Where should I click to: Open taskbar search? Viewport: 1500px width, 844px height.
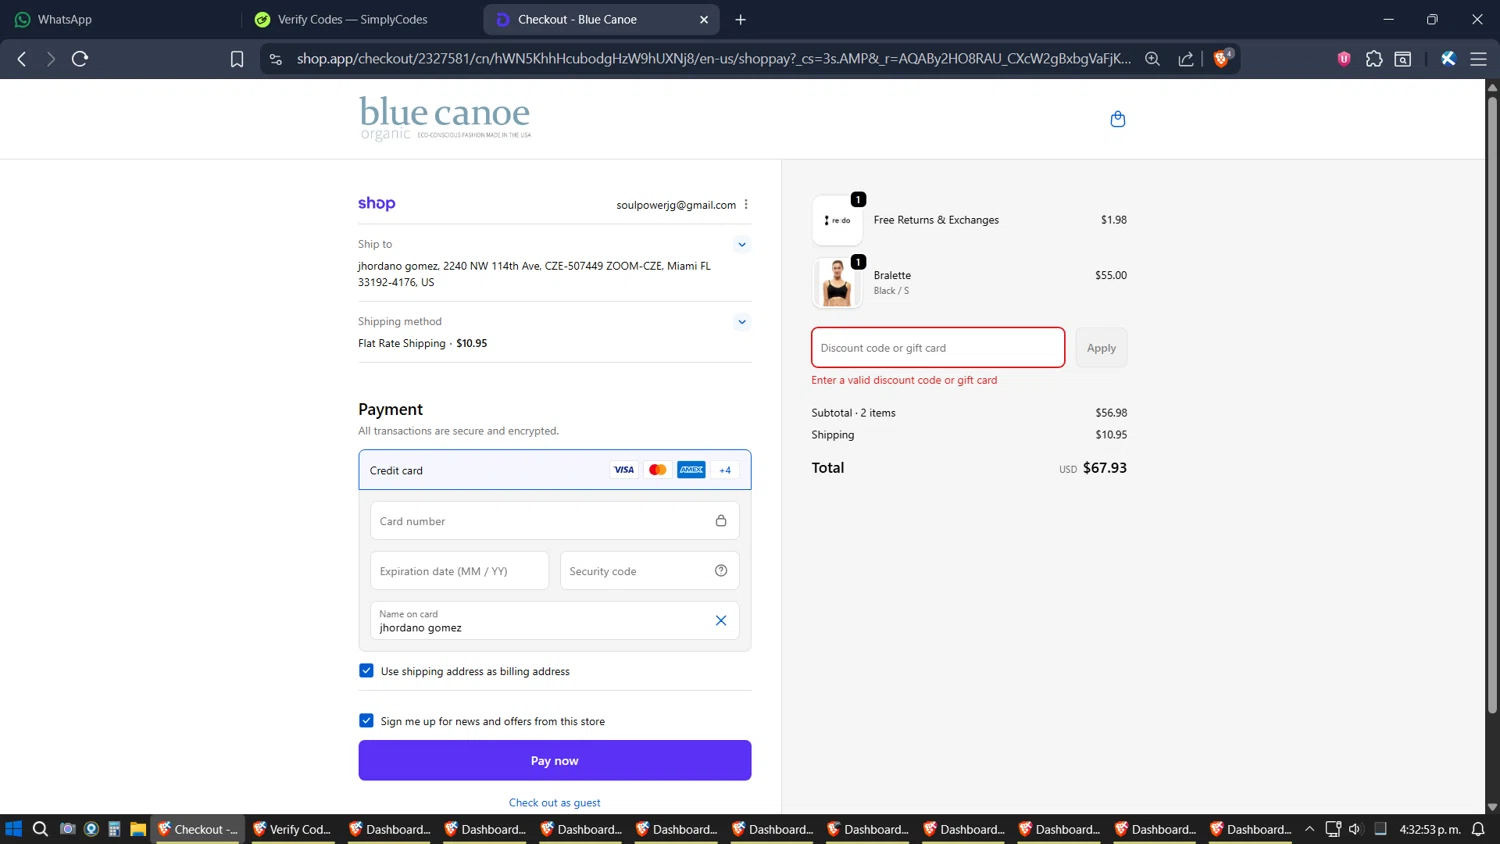[x=40, y=829]
